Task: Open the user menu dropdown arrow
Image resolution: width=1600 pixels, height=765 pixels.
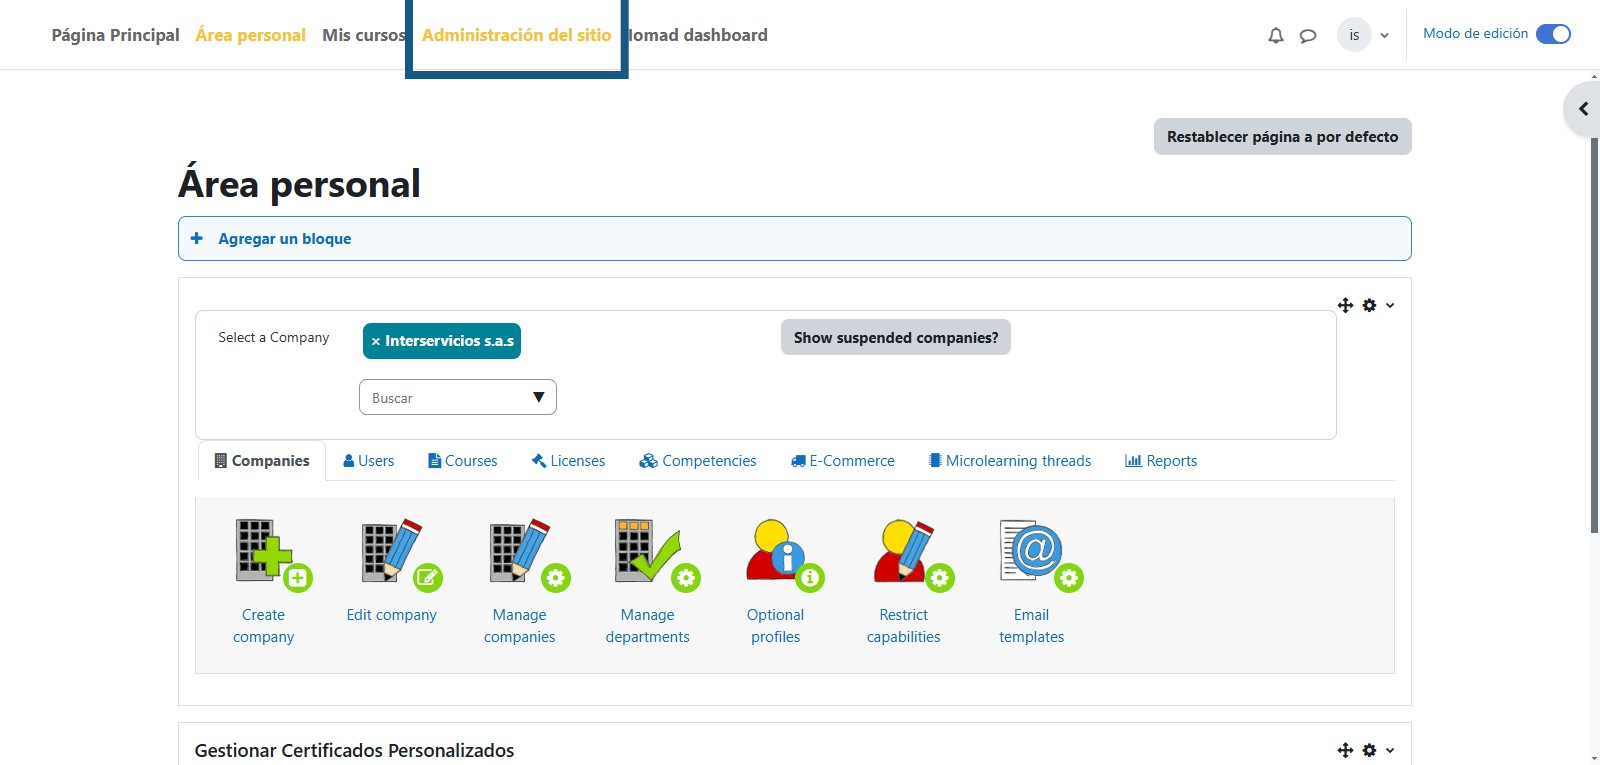Action: tap(1385, 36)
